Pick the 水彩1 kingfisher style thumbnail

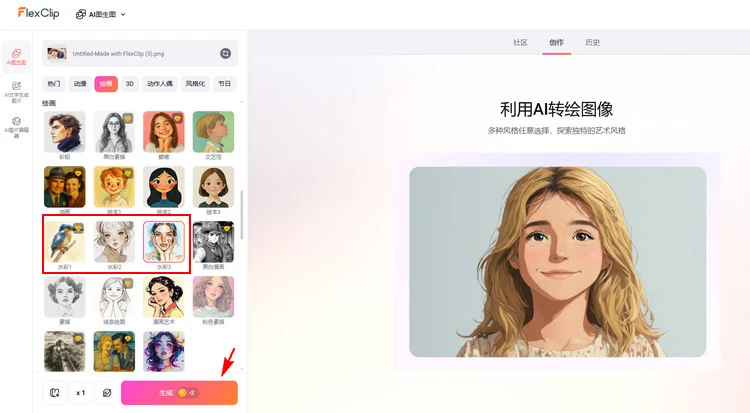(x=63, y=241)
